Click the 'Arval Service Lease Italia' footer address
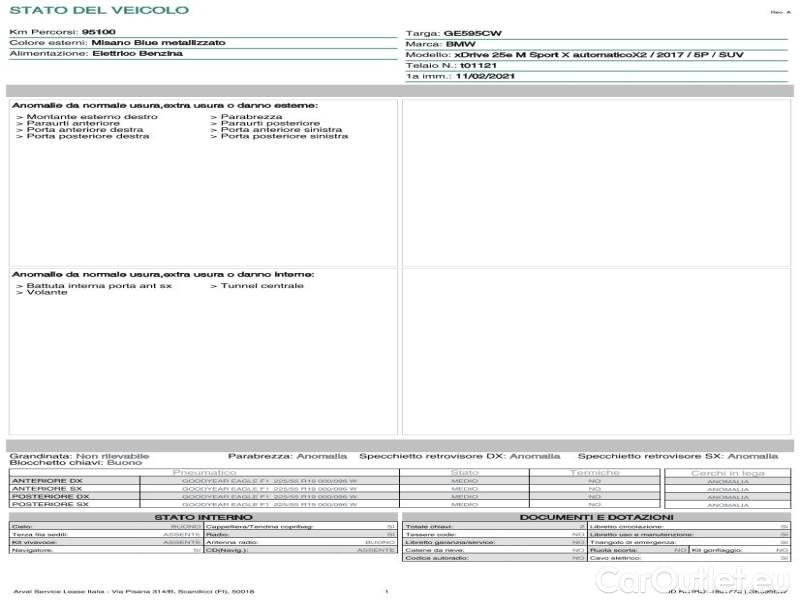 coord(134,591)
